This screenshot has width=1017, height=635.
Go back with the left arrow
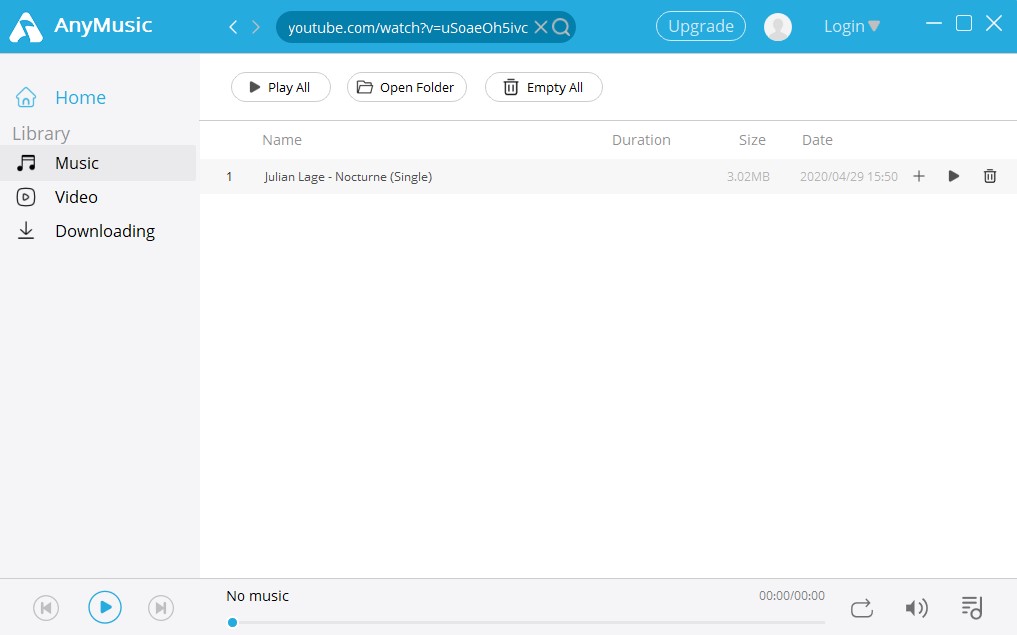(233, 27)
